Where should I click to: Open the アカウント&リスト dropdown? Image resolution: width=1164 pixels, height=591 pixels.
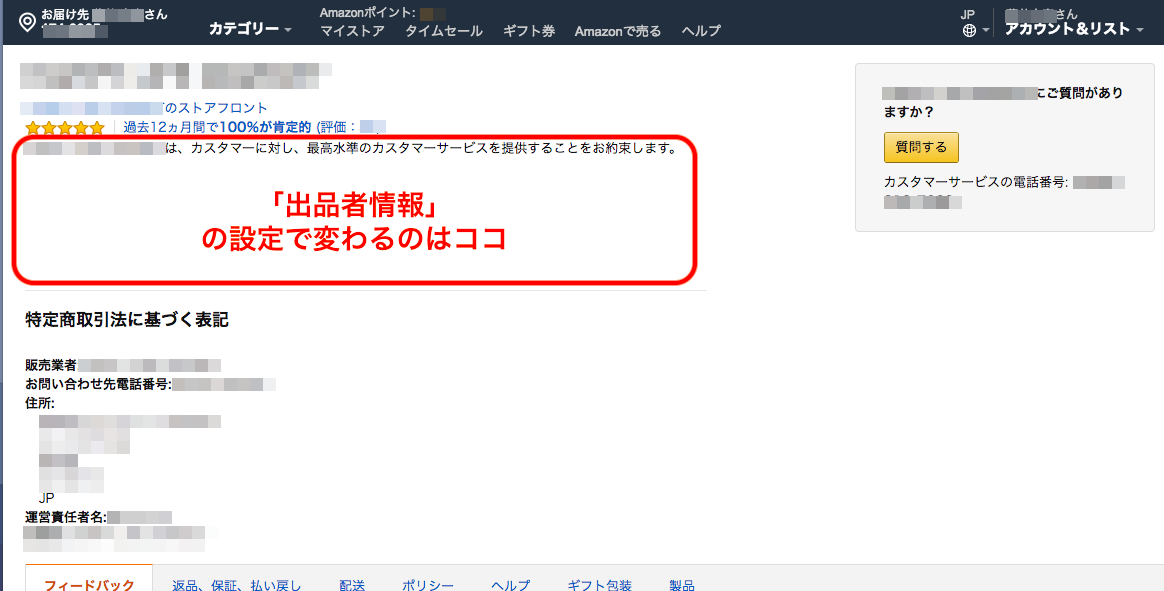coord(1073,29)
